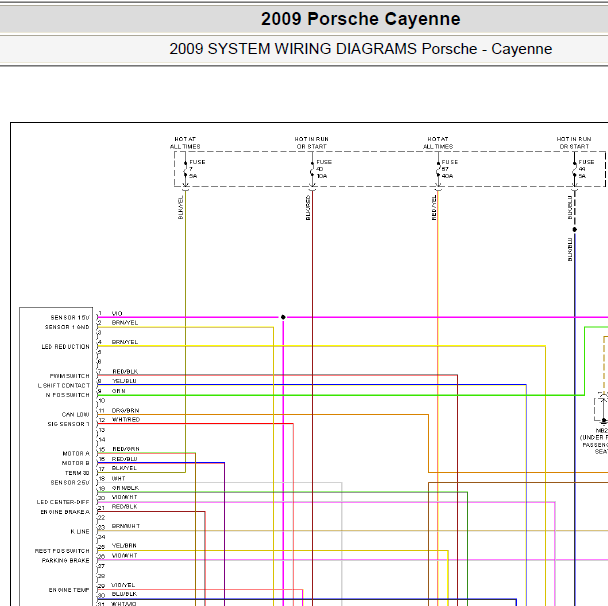Click the LED CENTER-DIFF connector label
Image resolution: width=608 pixels, height=606 pixels.
(x=63, y=502)
